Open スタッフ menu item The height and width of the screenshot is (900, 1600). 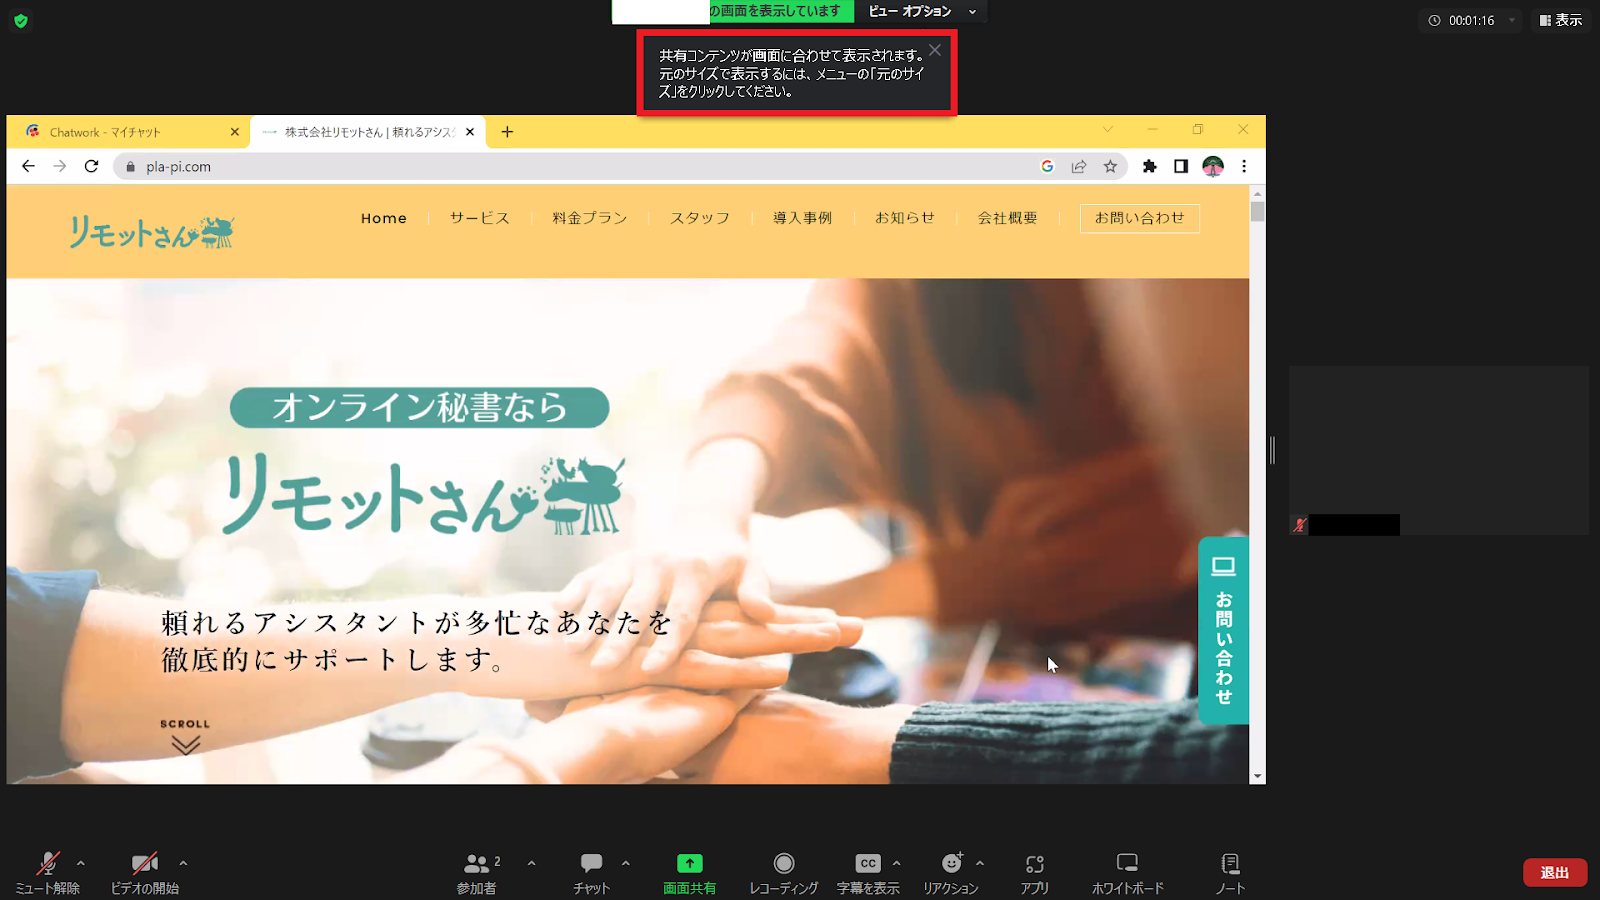point(700,218)
